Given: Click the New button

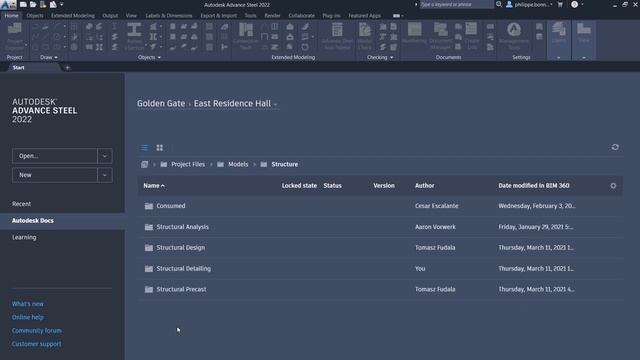Looking at the screenshot, I should tap(55, 175).
